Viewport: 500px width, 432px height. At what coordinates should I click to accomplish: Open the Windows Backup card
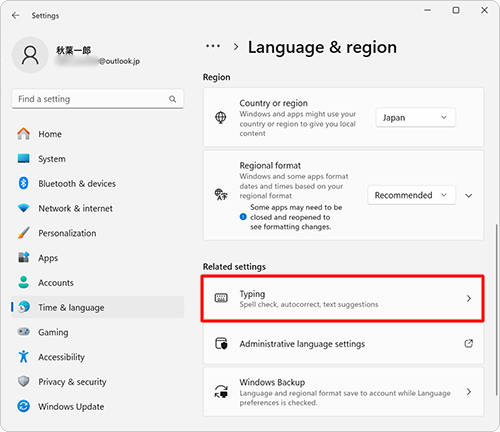pos(343,392)
